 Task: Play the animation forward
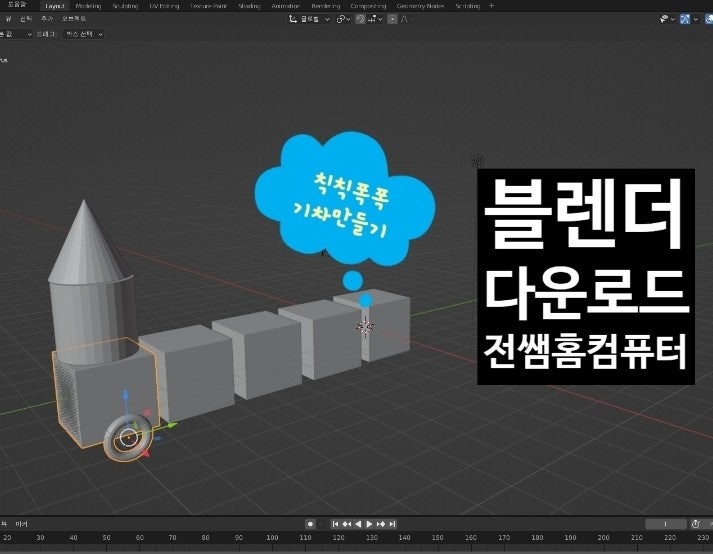tap(369, 524)
